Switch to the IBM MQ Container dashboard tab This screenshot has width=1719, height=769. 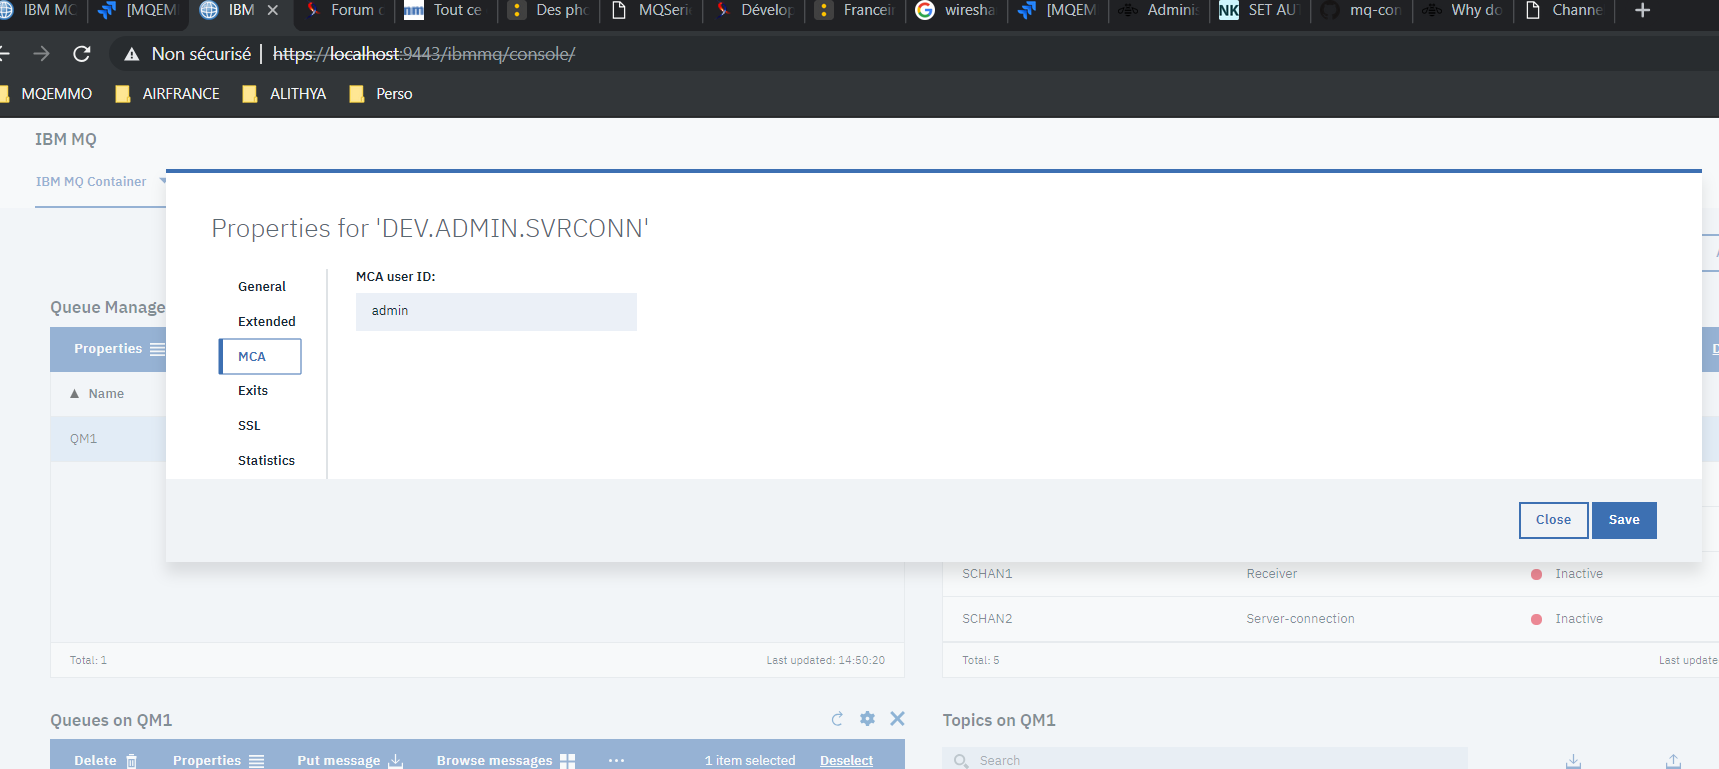(x=91, y=182)
